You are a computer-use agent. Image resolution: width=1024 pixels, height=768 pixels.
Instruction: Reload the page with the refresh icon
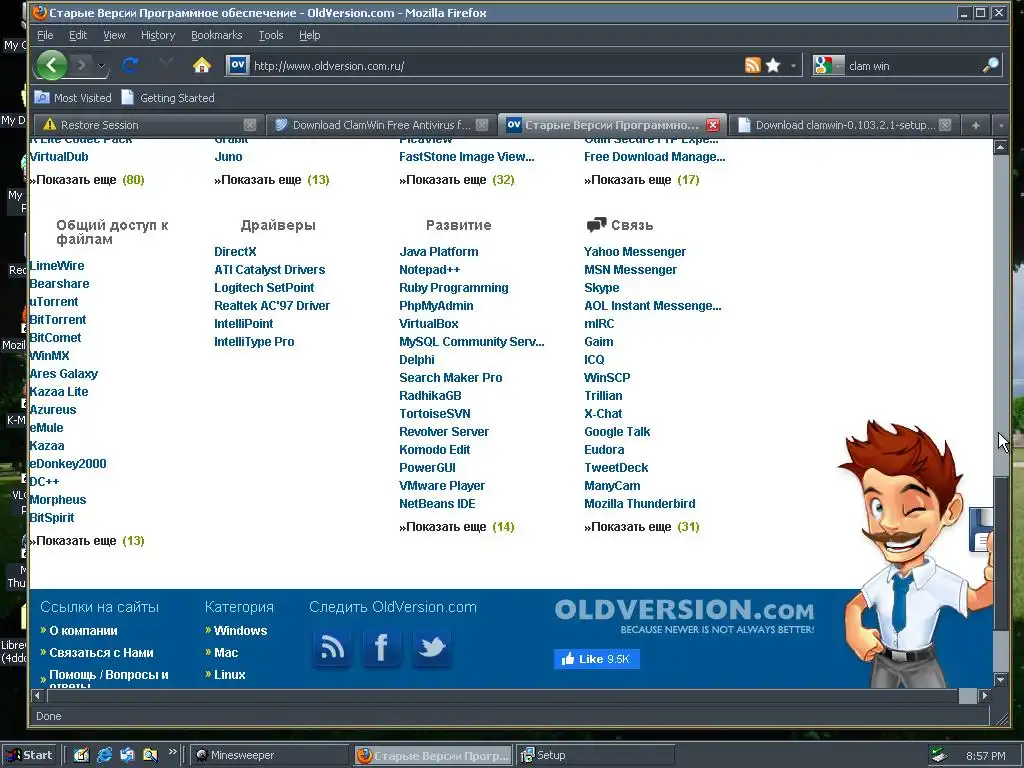[130, 65]
